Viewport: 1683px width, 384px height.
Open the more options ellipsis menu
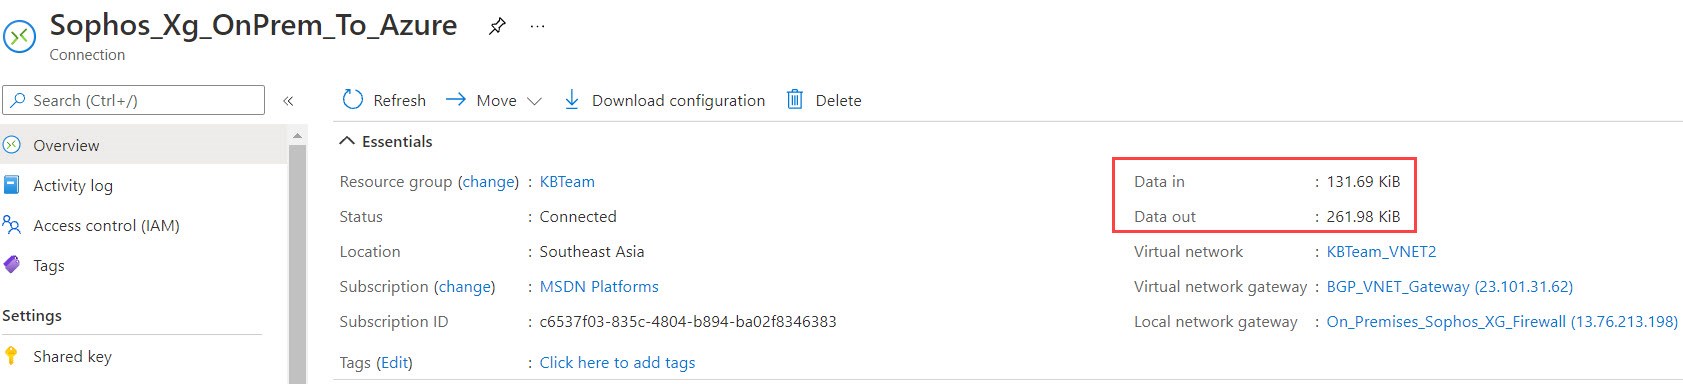[x=538, y=27]
